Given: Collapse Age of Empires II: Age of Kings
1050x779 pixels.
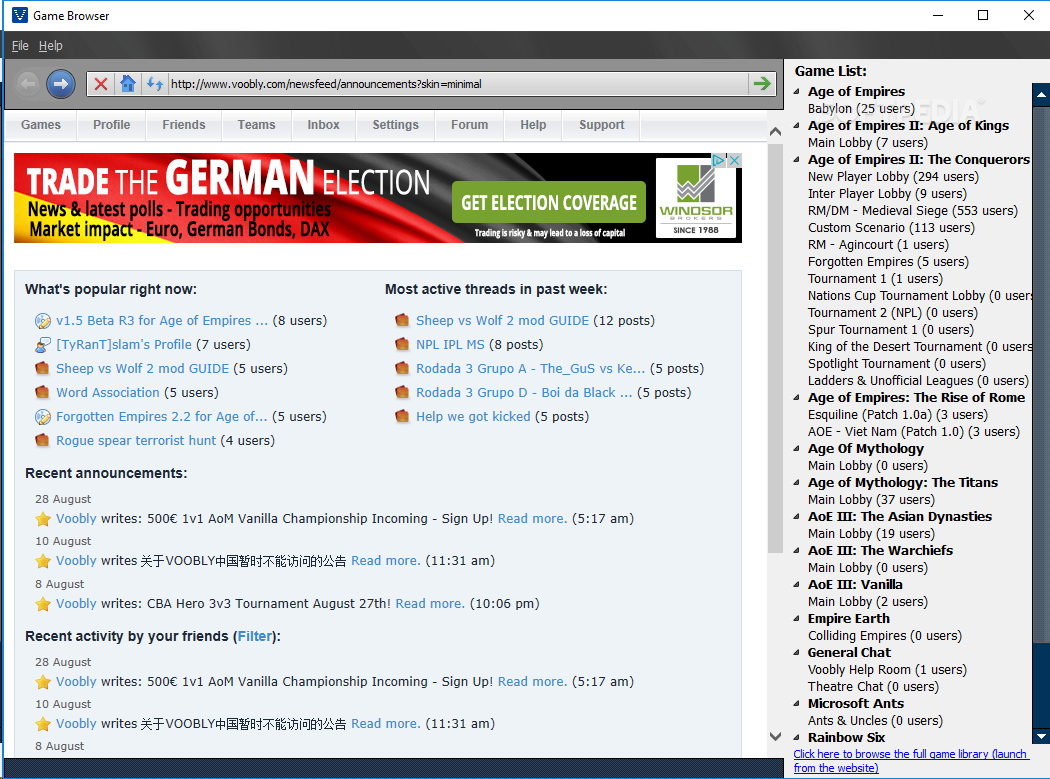Looking at the screenshot, I should [x=797, y=126].
